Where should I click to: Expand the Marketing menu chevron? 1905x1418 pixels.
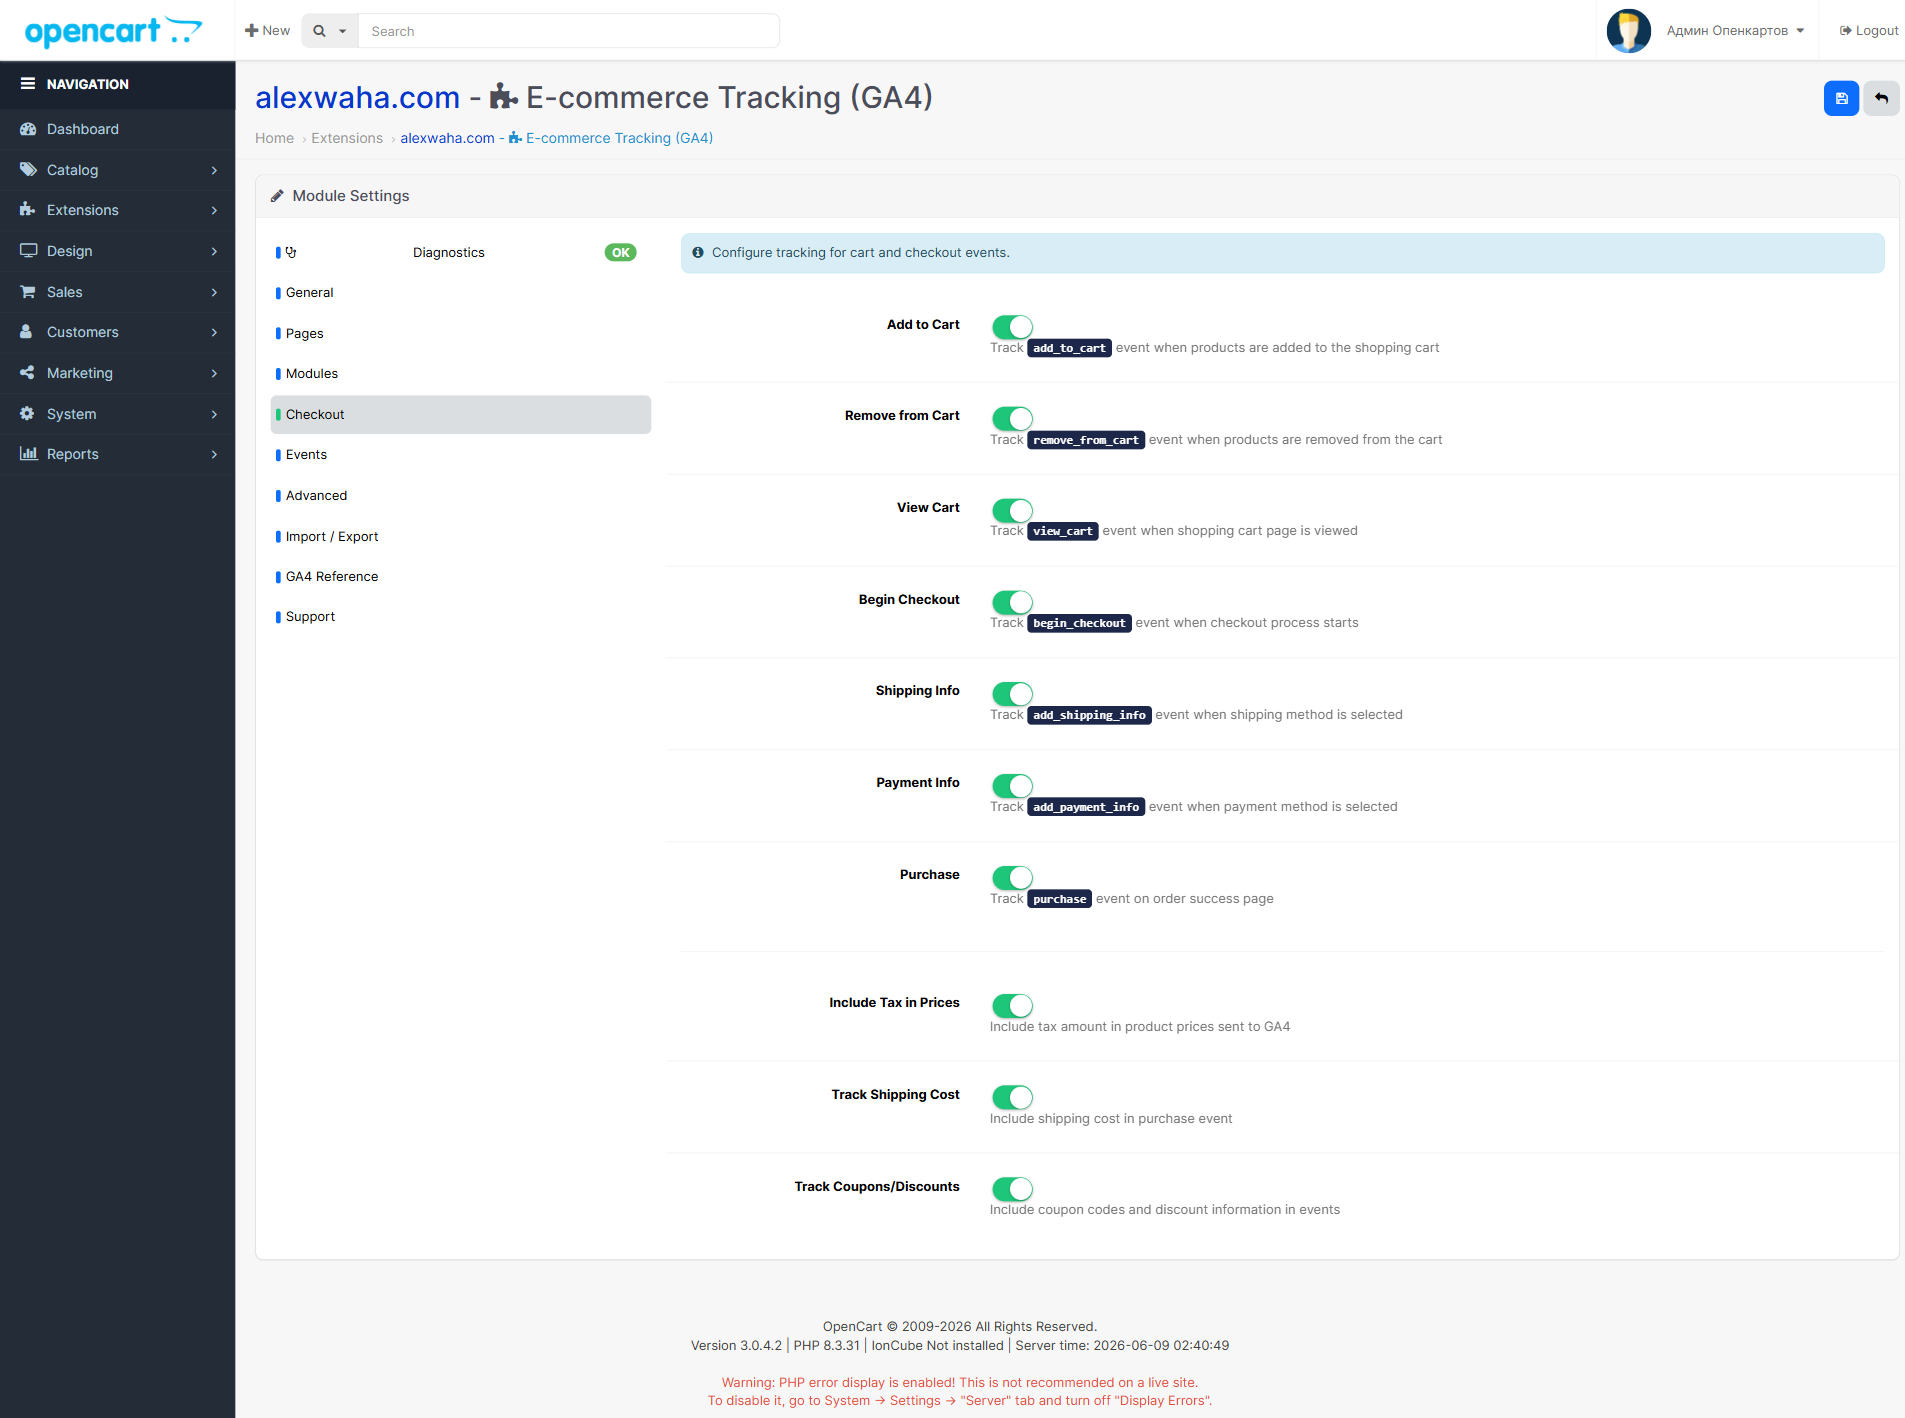coord(214,373)
